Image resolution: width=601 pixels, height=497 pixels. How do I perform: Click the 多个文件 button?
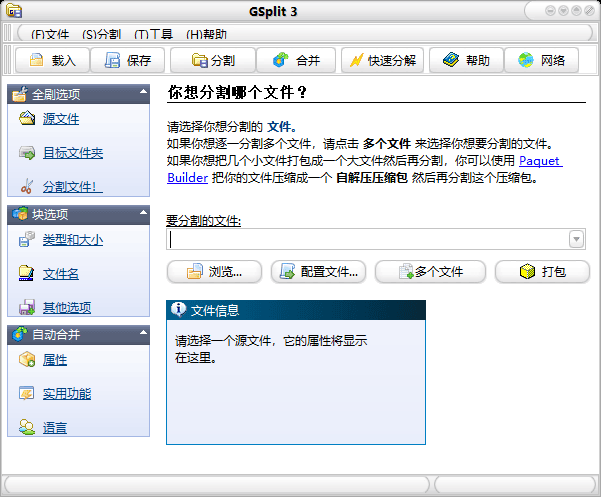tap(430, 272)
